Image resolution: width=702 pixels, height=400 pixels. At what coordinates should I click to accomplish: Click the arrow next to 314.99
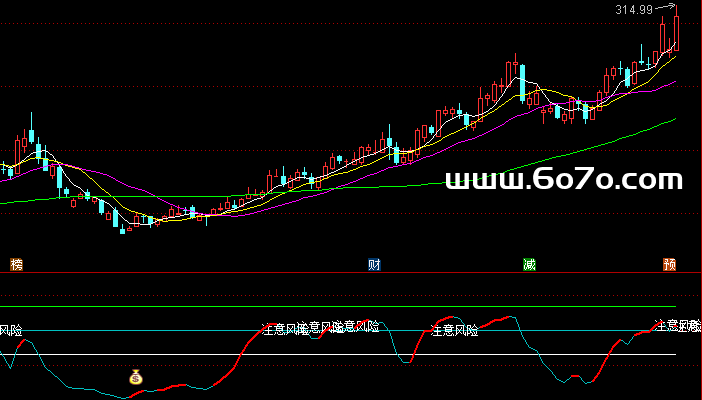667,8
